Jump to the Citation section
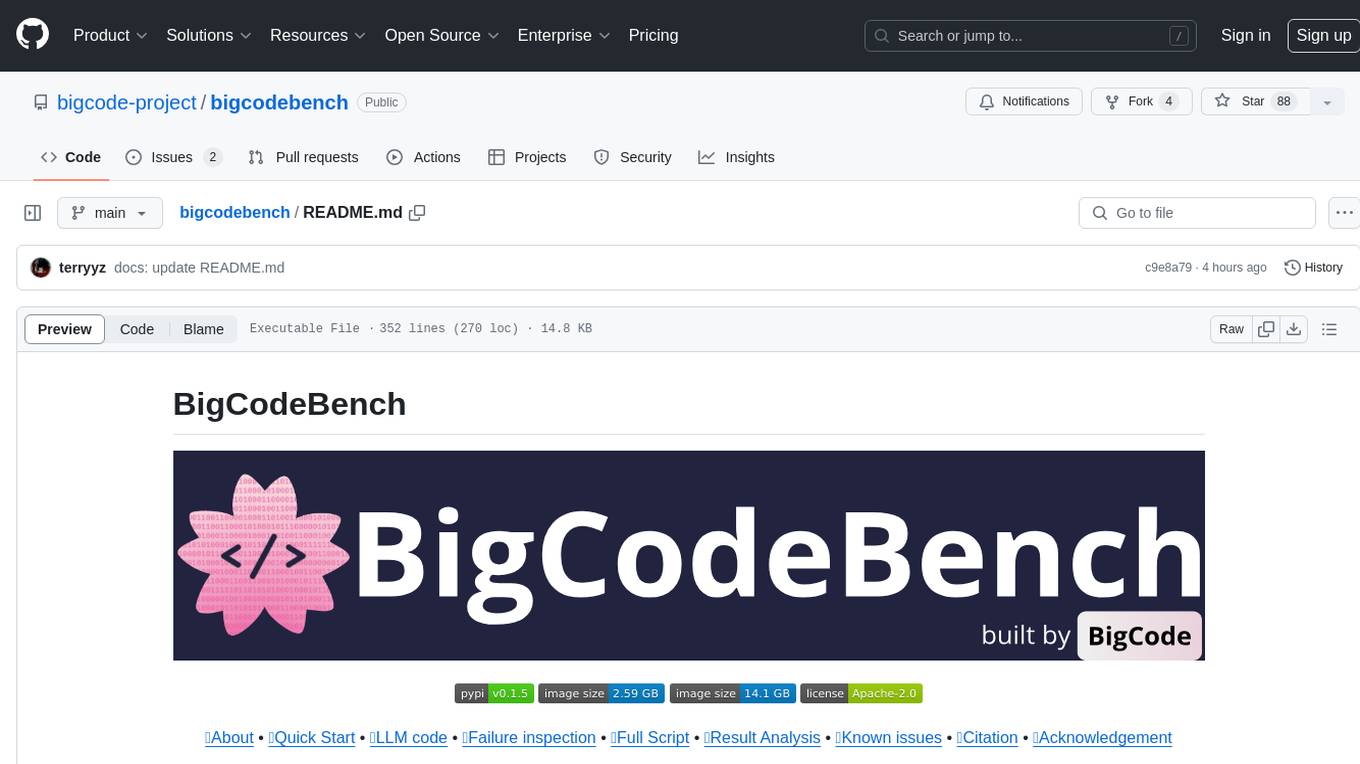 click(x=987, y=737)
